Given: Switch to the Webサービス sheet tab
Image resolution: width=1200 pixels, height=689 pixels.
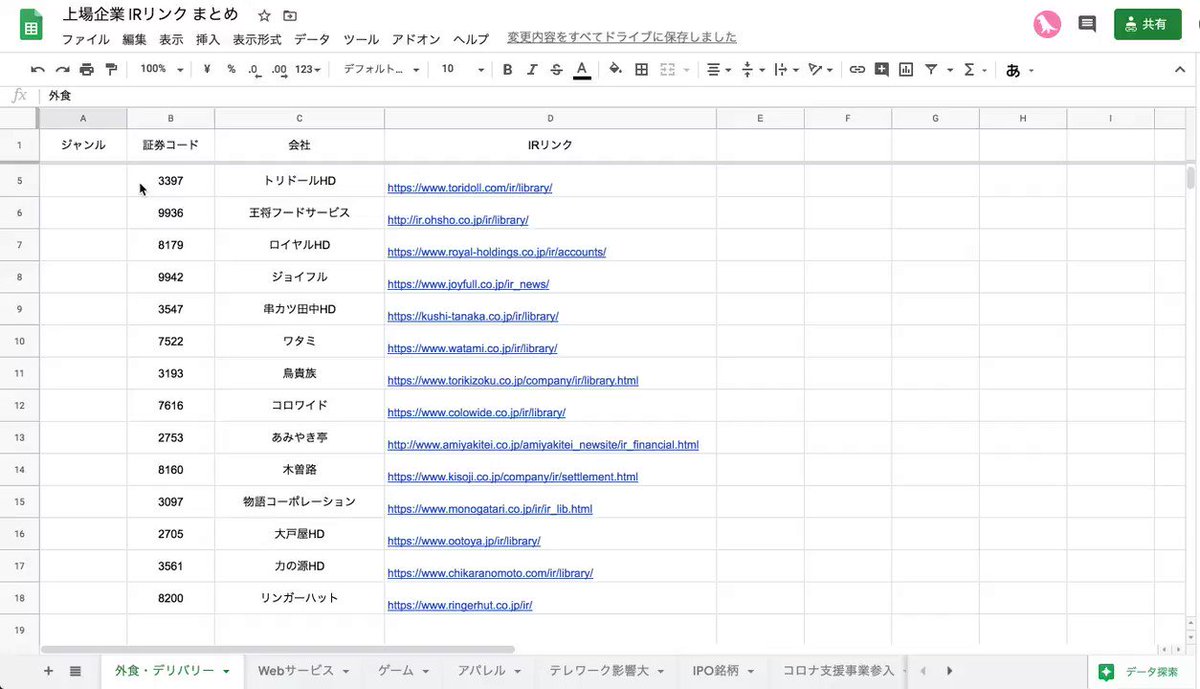Looking at the screenshot, I should [303, 671].
